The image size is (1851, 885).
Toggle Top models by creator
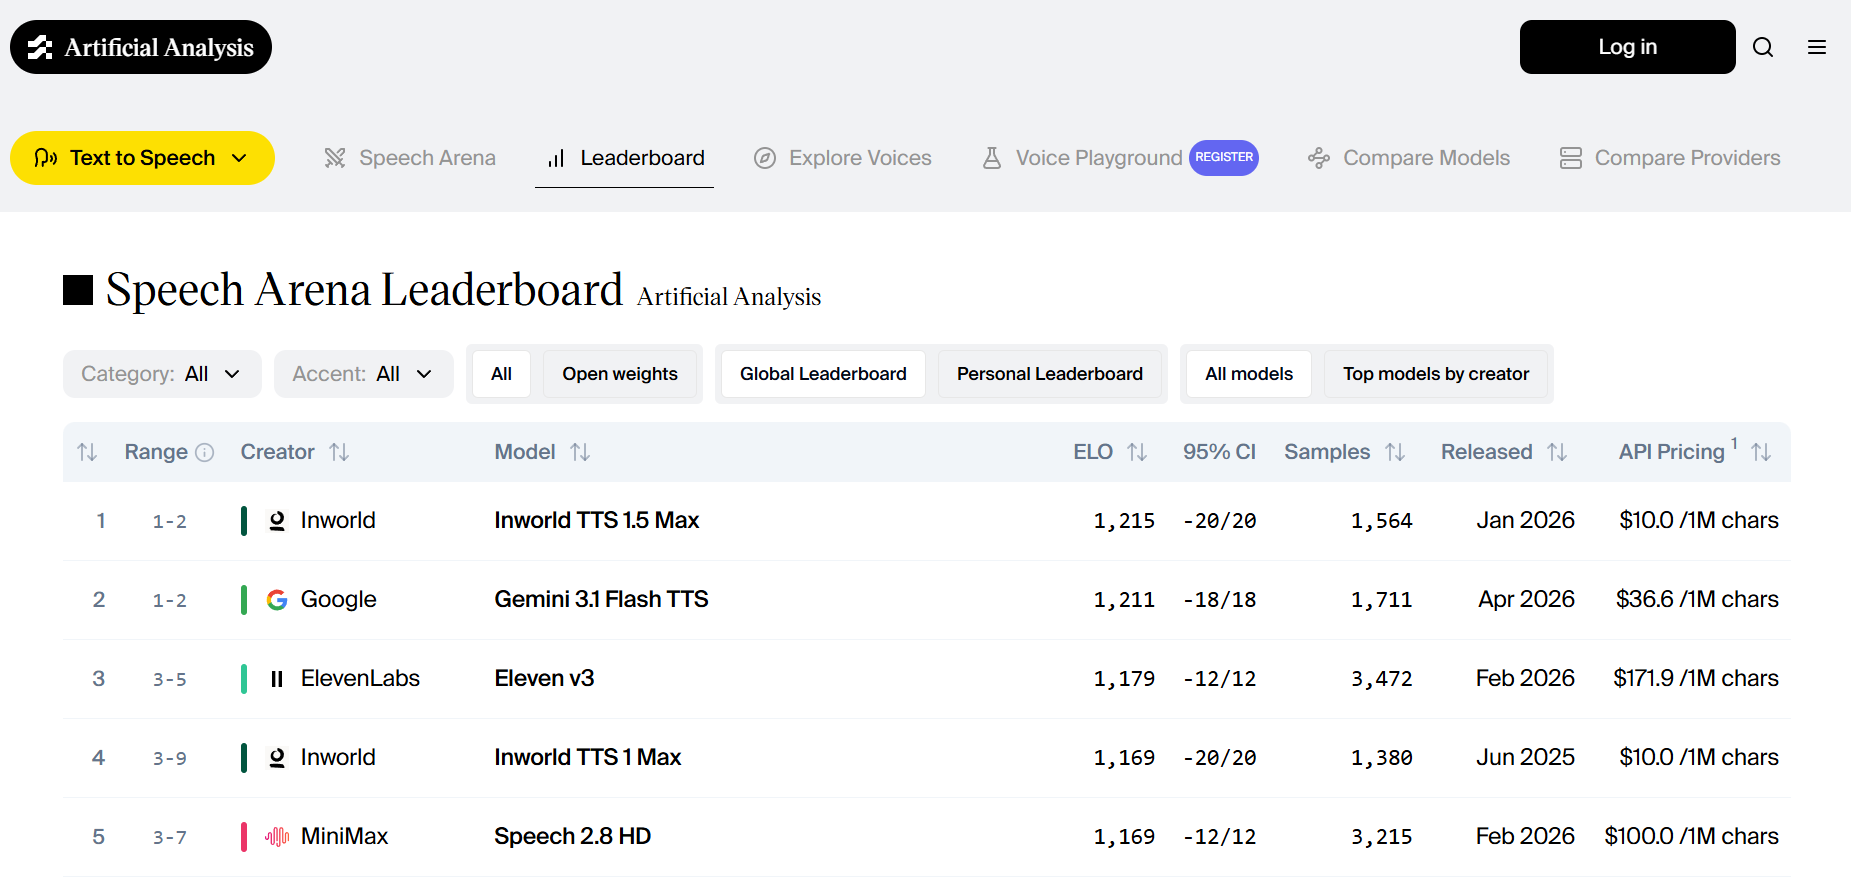pyautogui.click(x=1435, y=374)
